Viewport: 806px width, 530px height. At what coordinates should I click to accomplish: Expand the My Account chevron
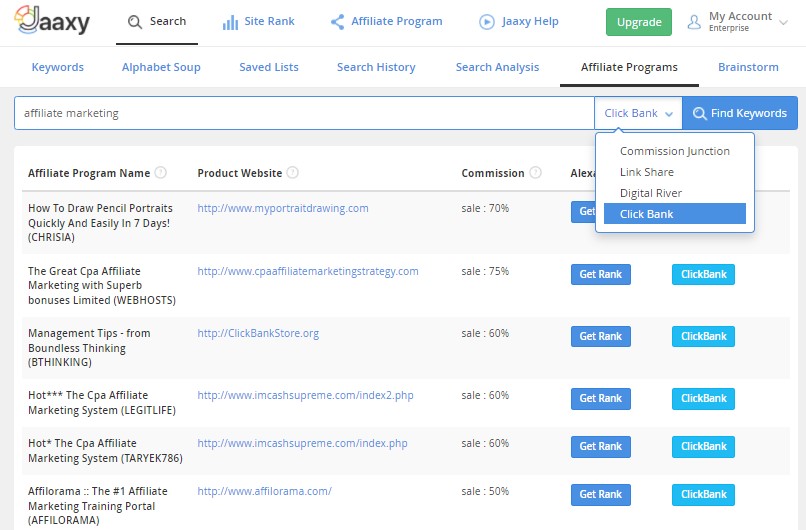pos(783,23)
